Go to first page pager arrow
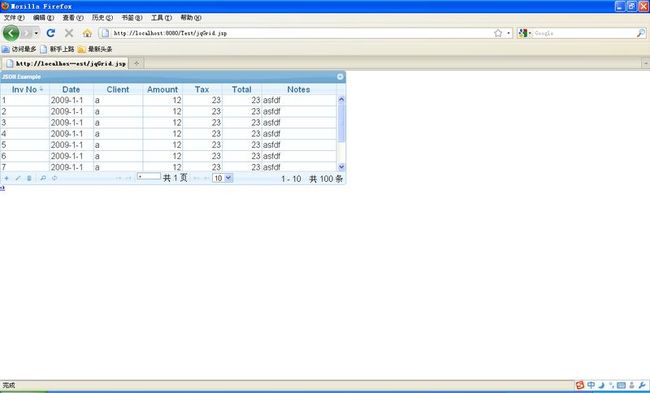650x393 pixels. pos(118,178)
